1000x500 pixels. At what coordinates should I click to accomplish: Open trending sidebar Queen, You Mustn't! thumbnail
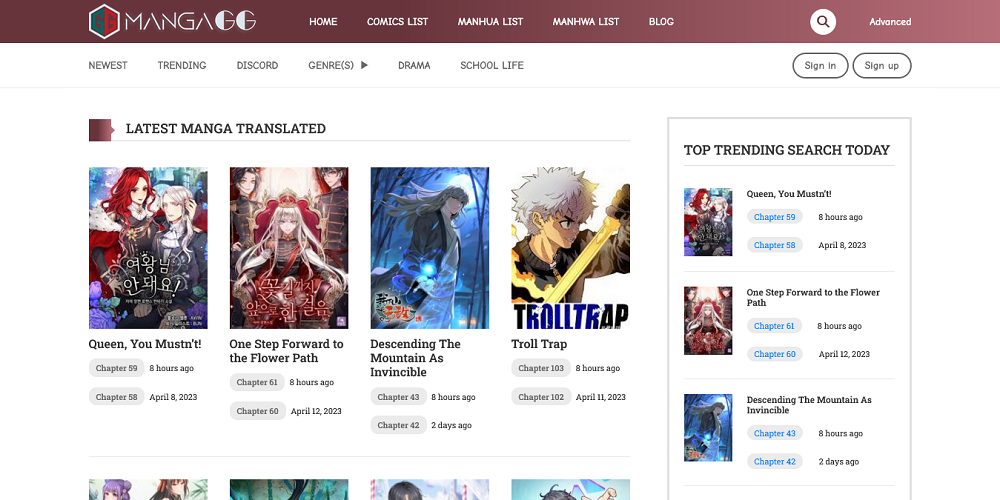(x=708, y=222)
